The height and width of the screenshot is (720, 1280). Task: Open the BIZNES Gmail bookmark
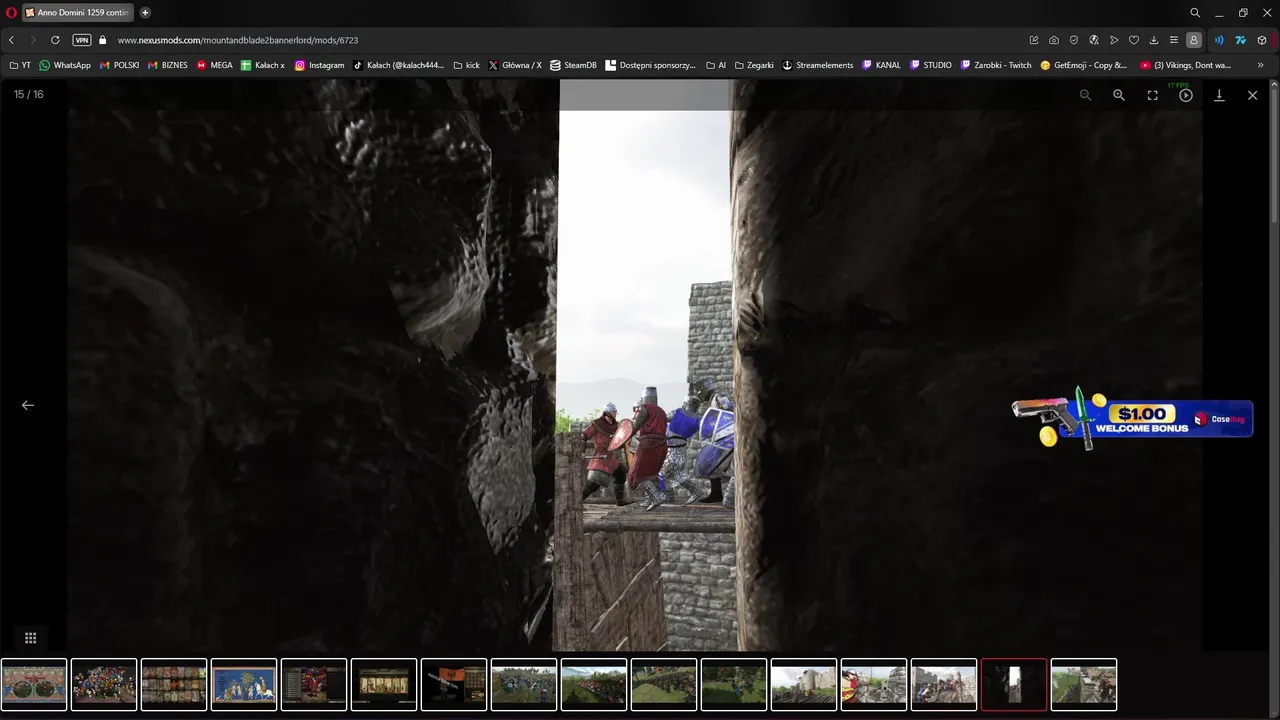[168, 65]
